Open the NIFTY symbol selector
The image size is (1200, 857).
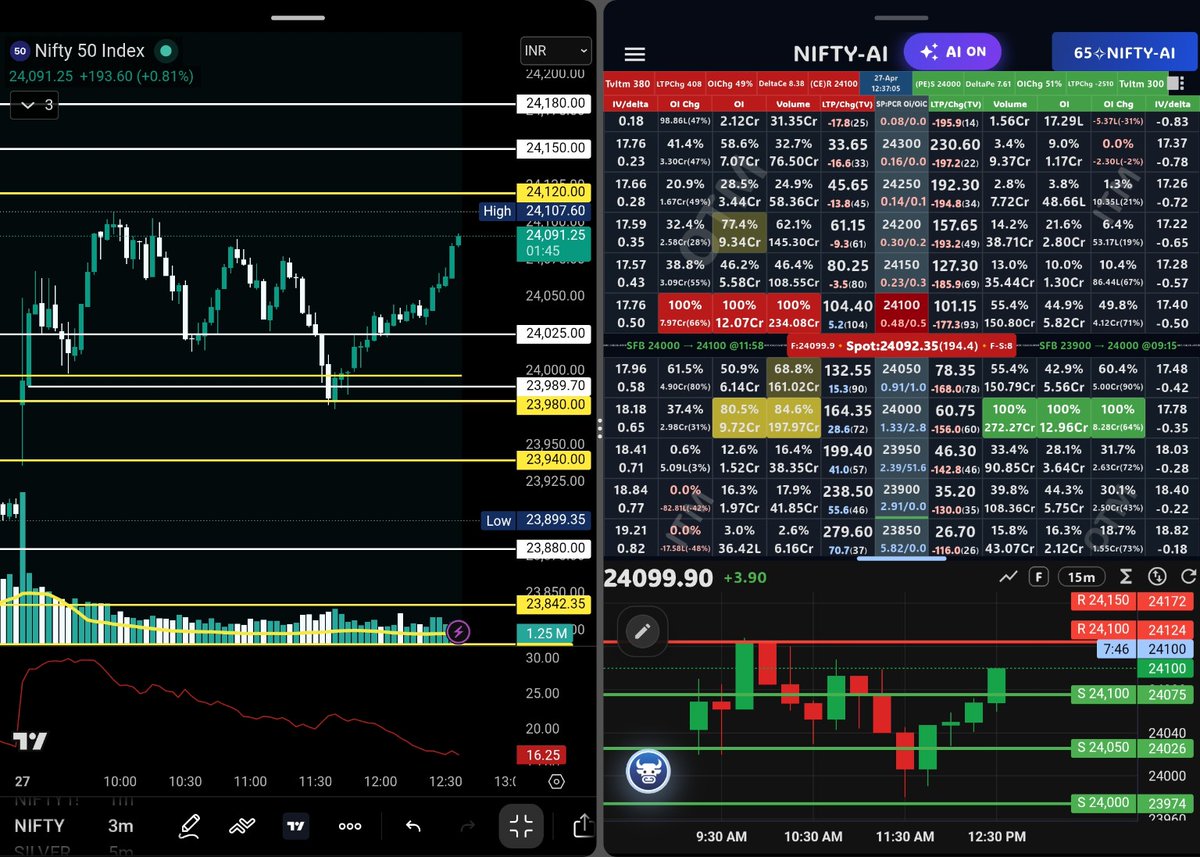39,826
